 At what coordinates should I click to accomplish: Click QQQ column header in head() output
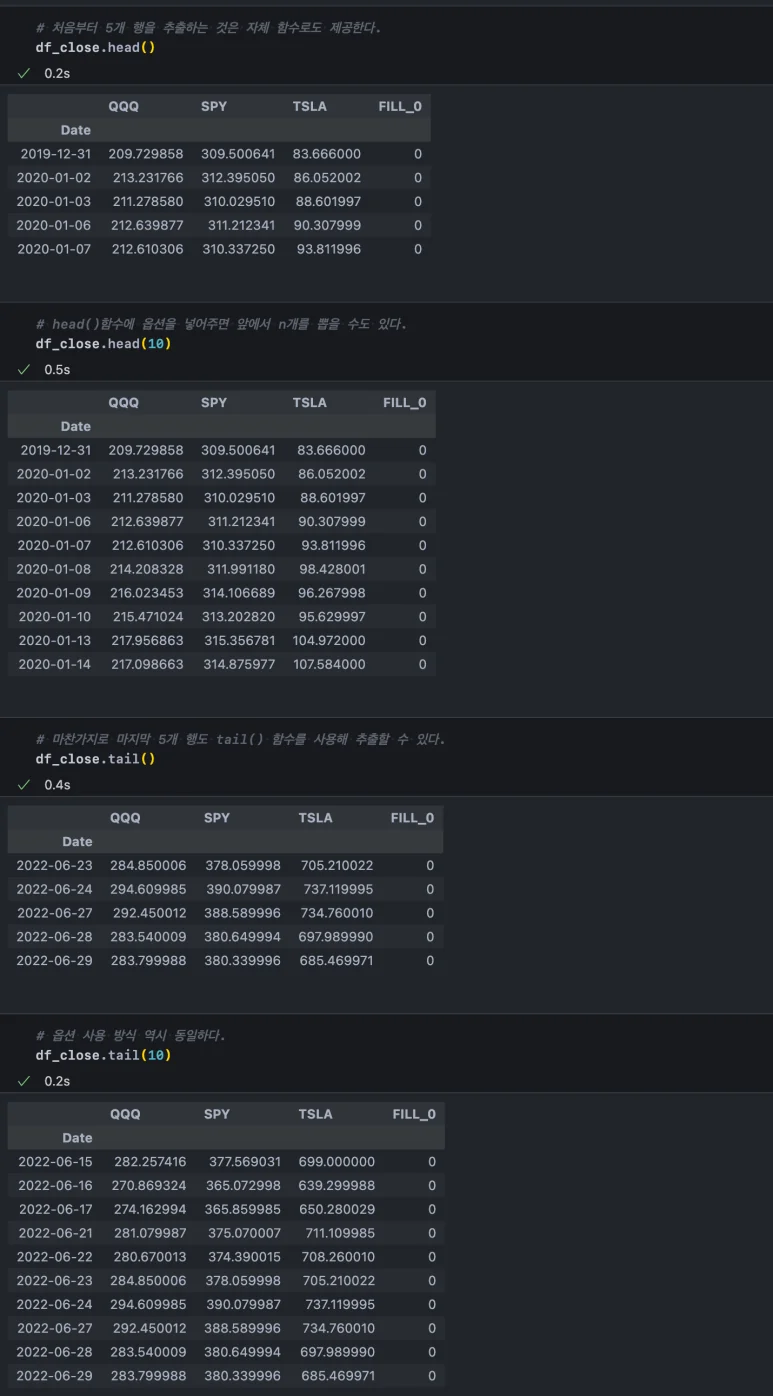point(124,106)
